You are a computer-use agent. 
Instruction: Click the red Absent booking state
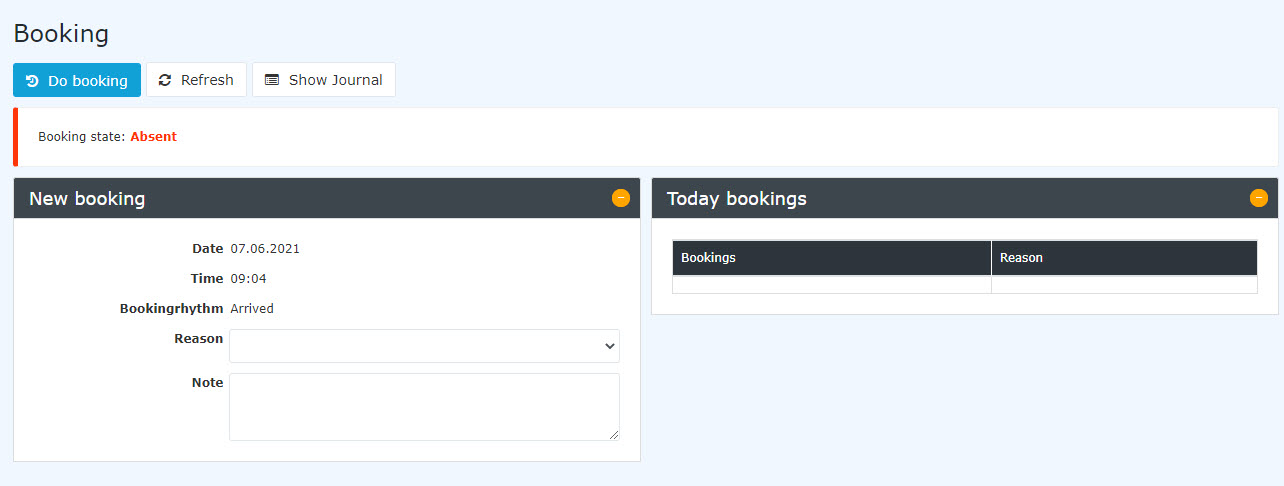[153, 137]
